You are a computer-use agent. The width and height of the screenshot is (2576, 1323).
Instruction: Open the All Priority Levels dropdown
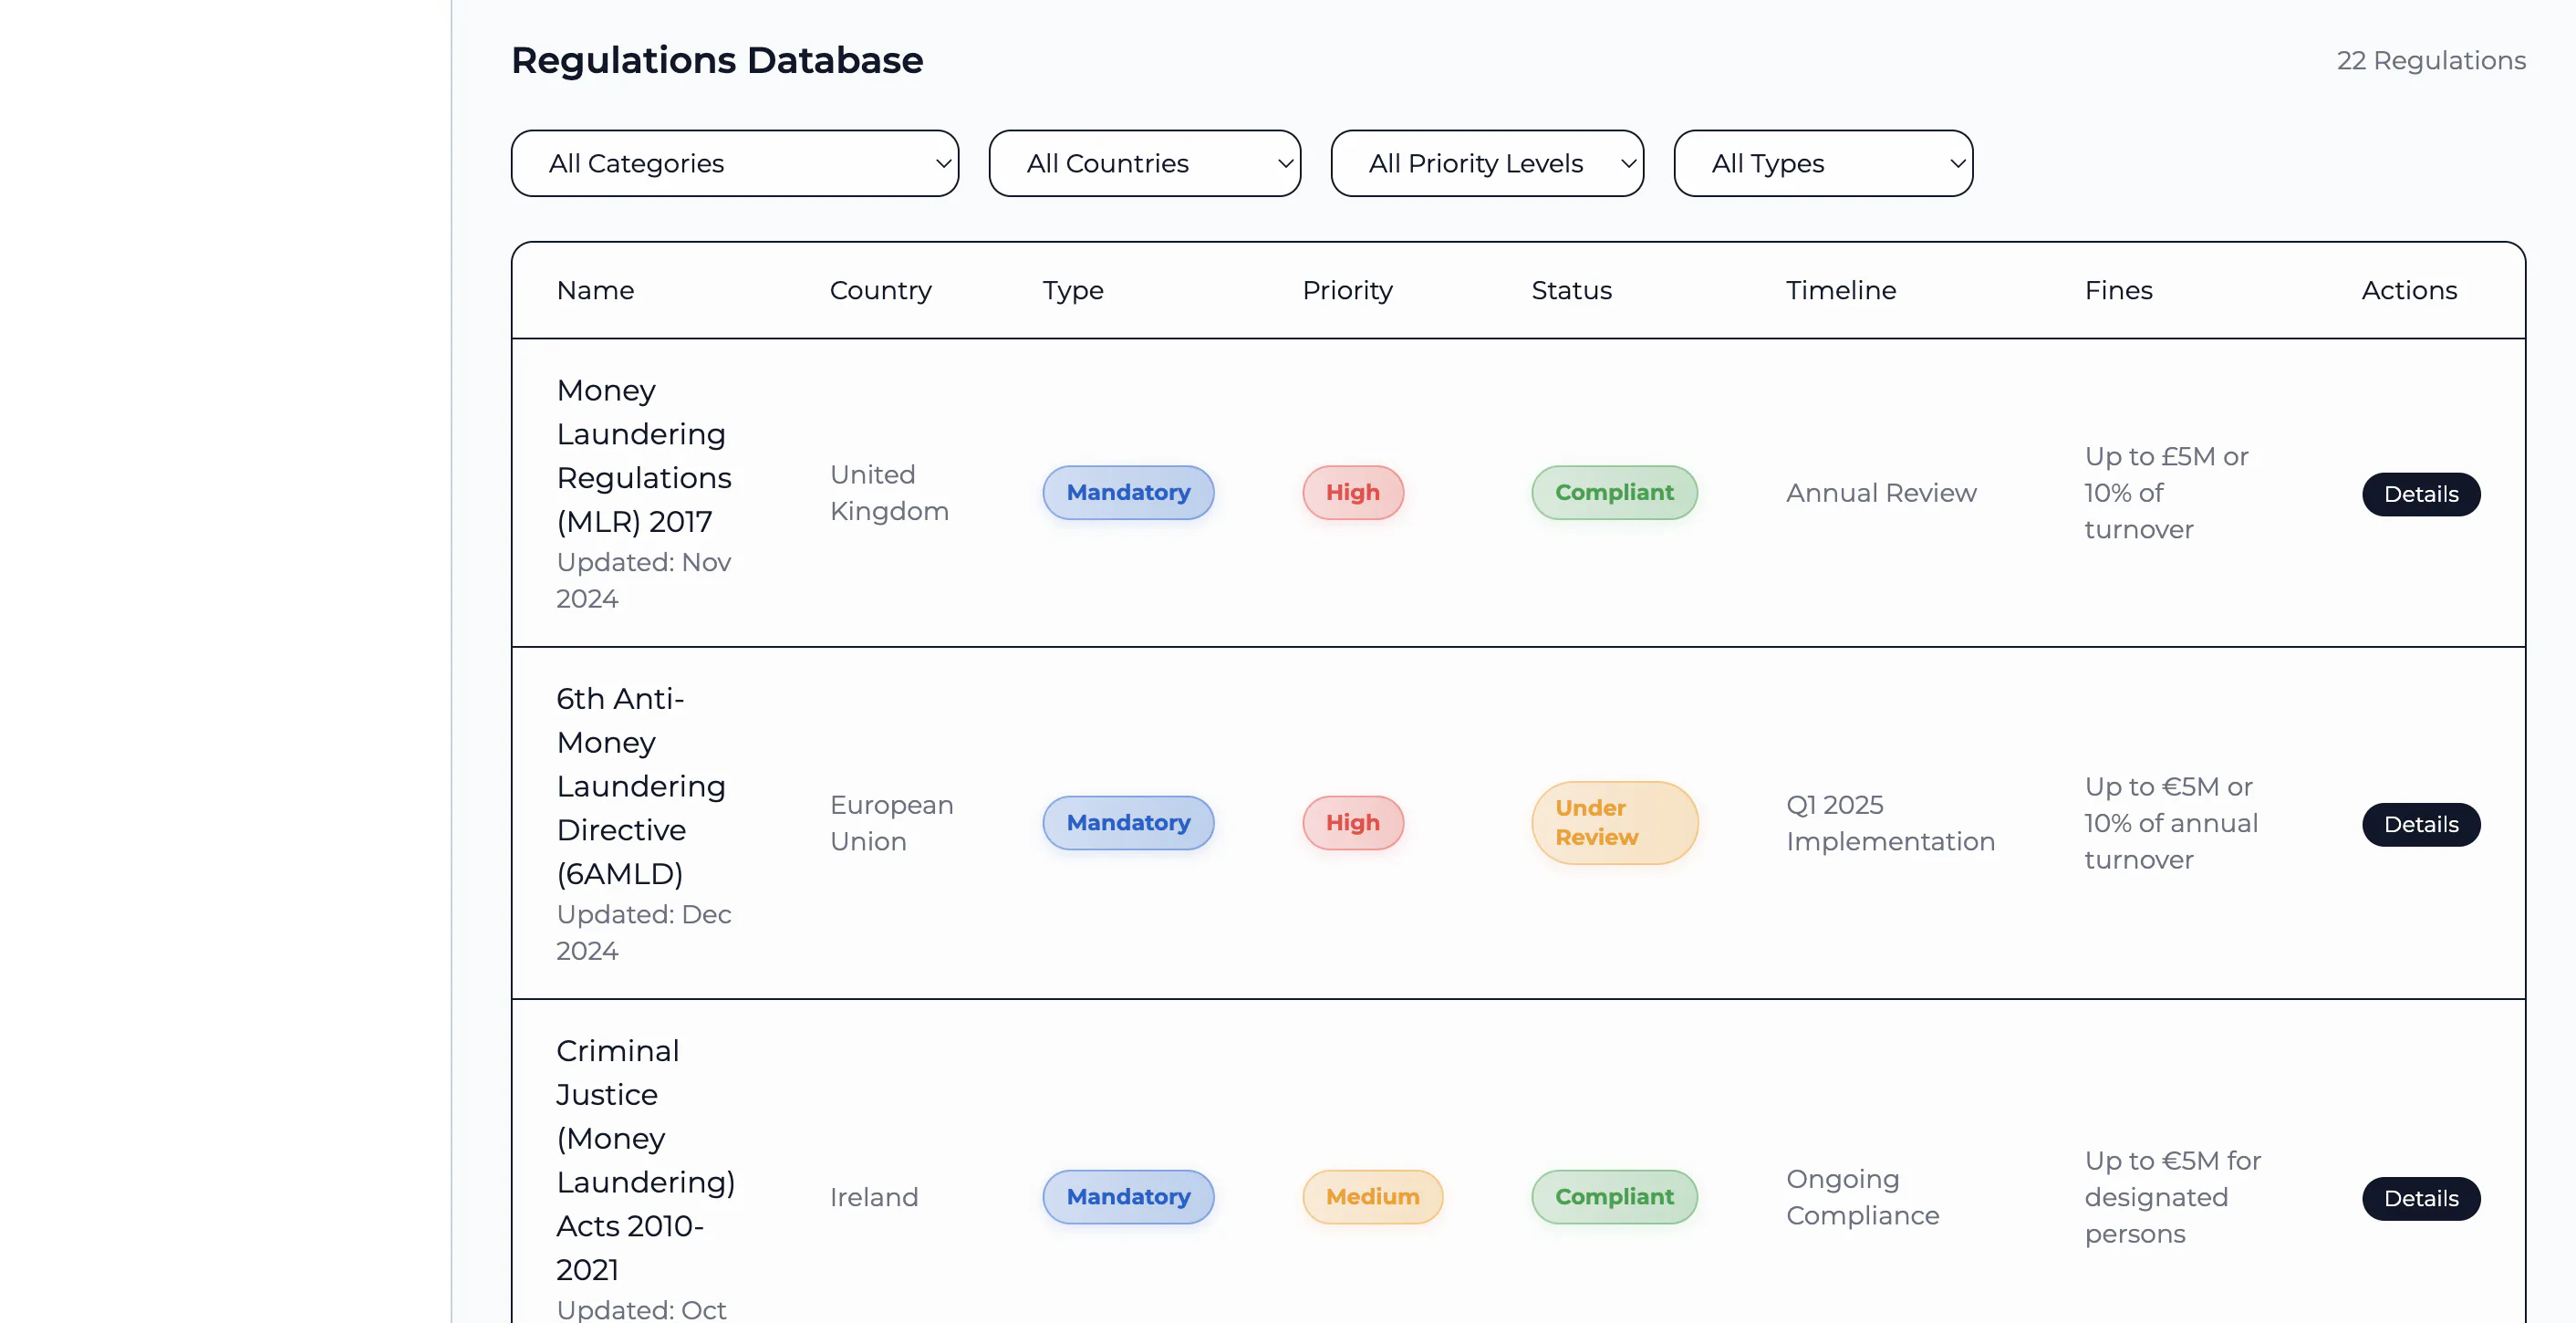point(1486,163)
